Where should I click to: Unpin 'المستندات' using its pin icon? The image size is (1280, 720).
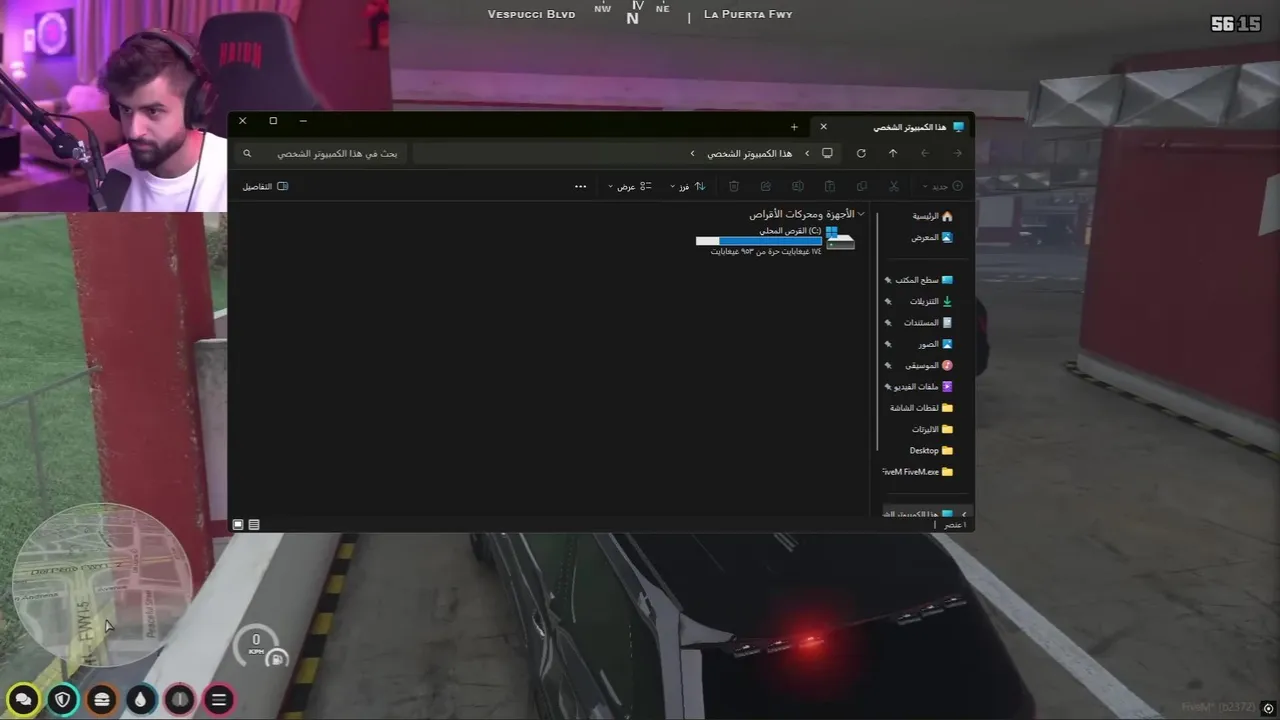(x=888, y=323)
